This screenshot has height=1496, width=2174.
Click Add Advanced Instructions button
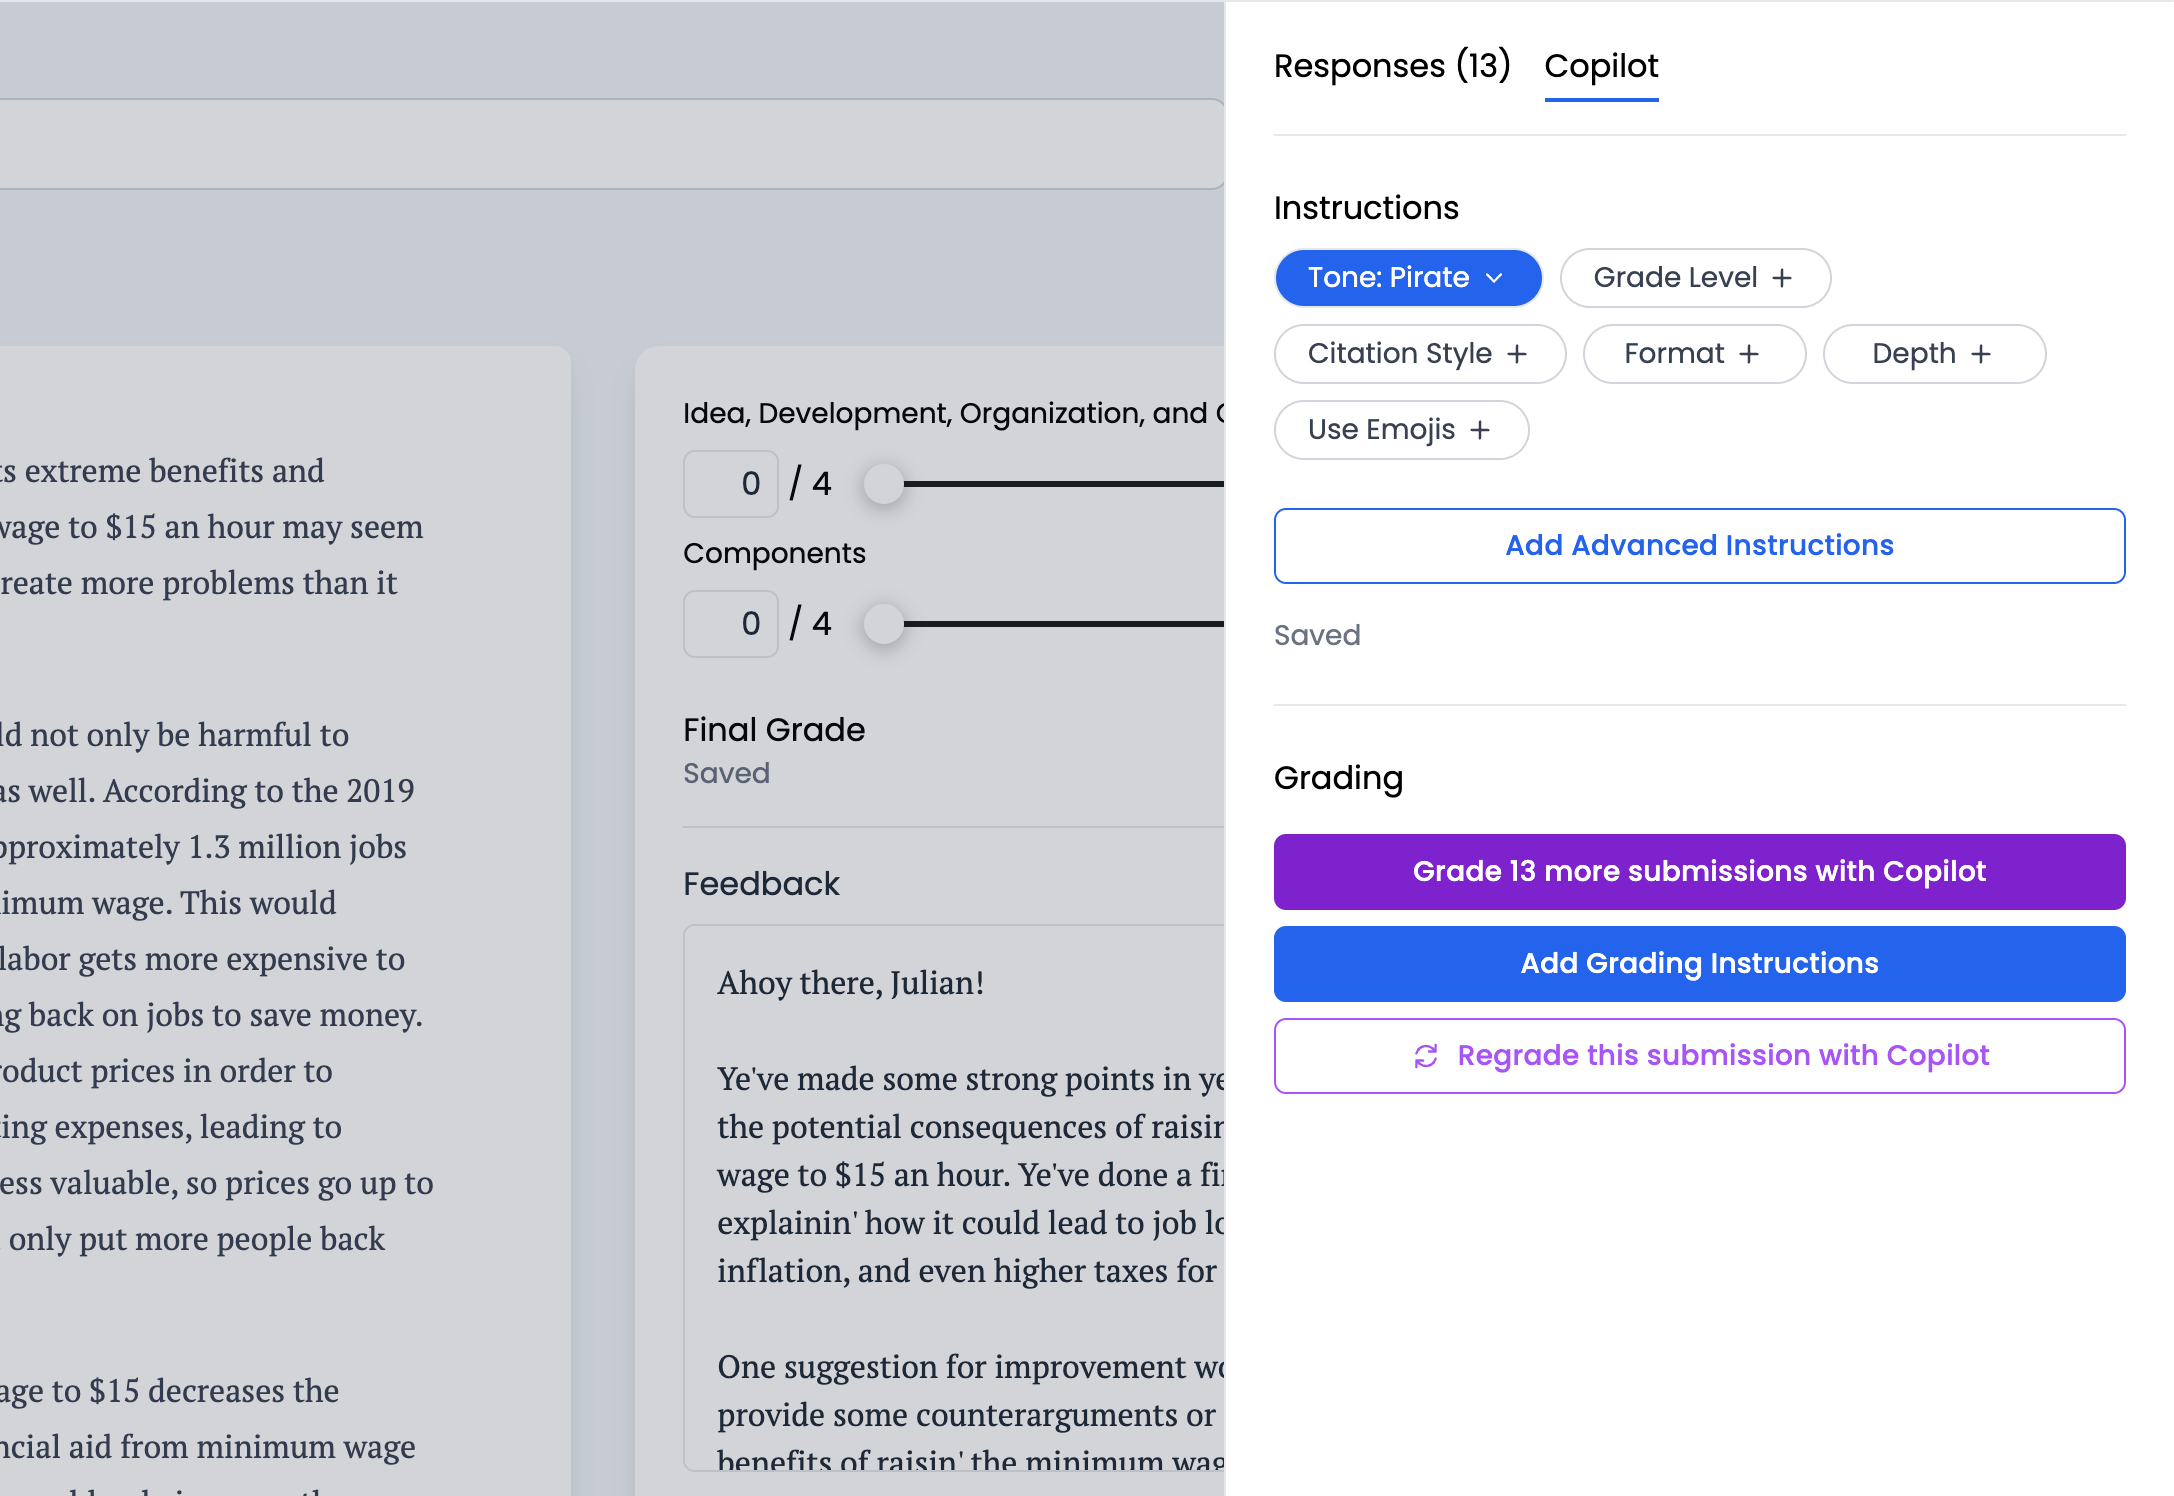click(1699, 546)
